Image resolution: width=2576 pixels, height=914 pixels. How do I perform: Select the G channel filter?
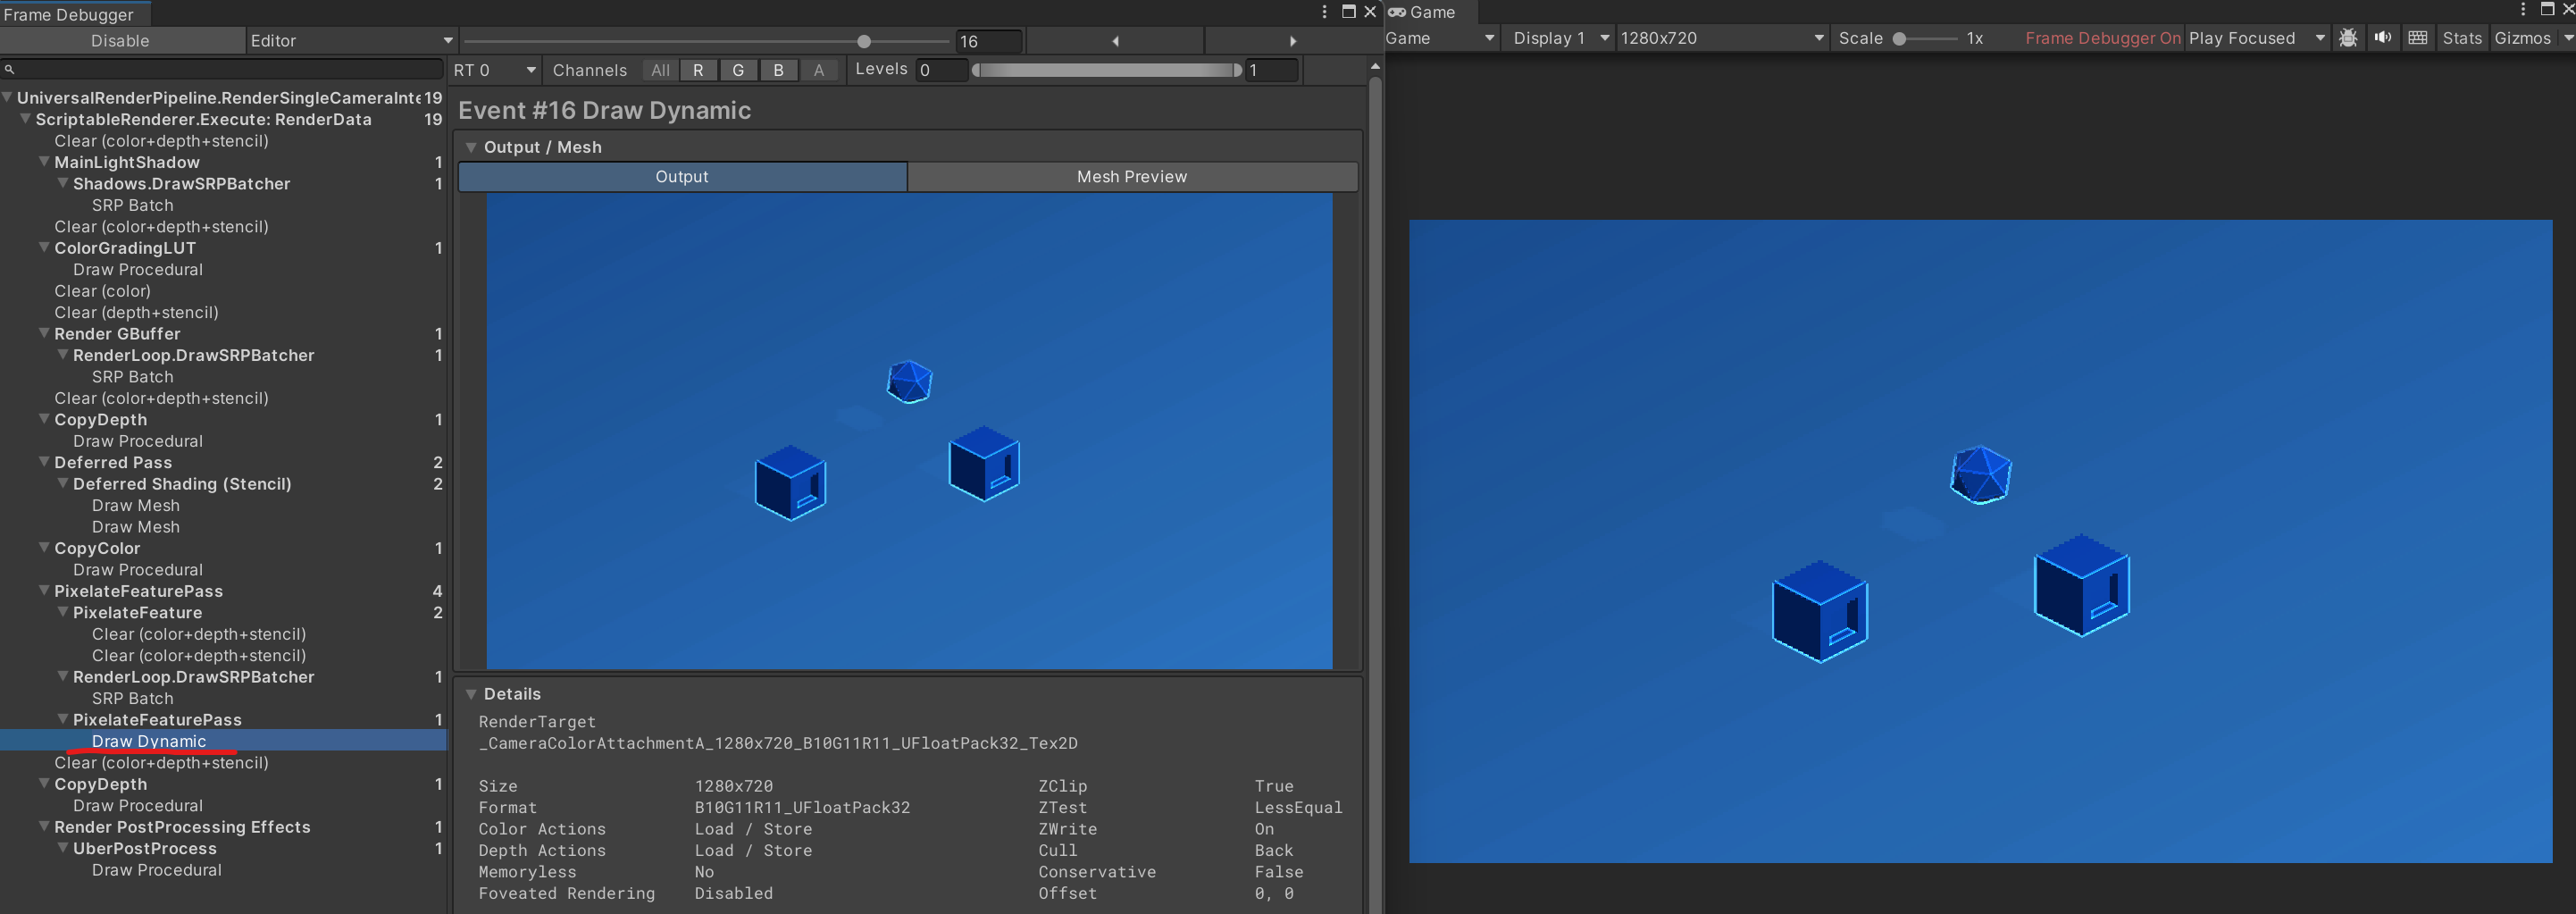pyautogui.click(x=738, y=70)
